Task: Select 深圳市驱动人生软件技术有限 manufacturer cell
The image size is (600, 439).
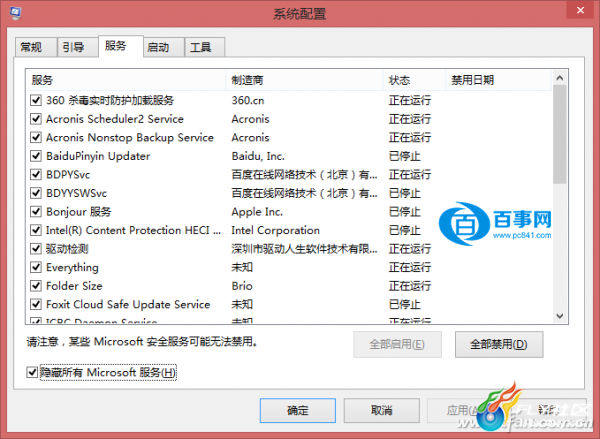Action: click(304, 249)
